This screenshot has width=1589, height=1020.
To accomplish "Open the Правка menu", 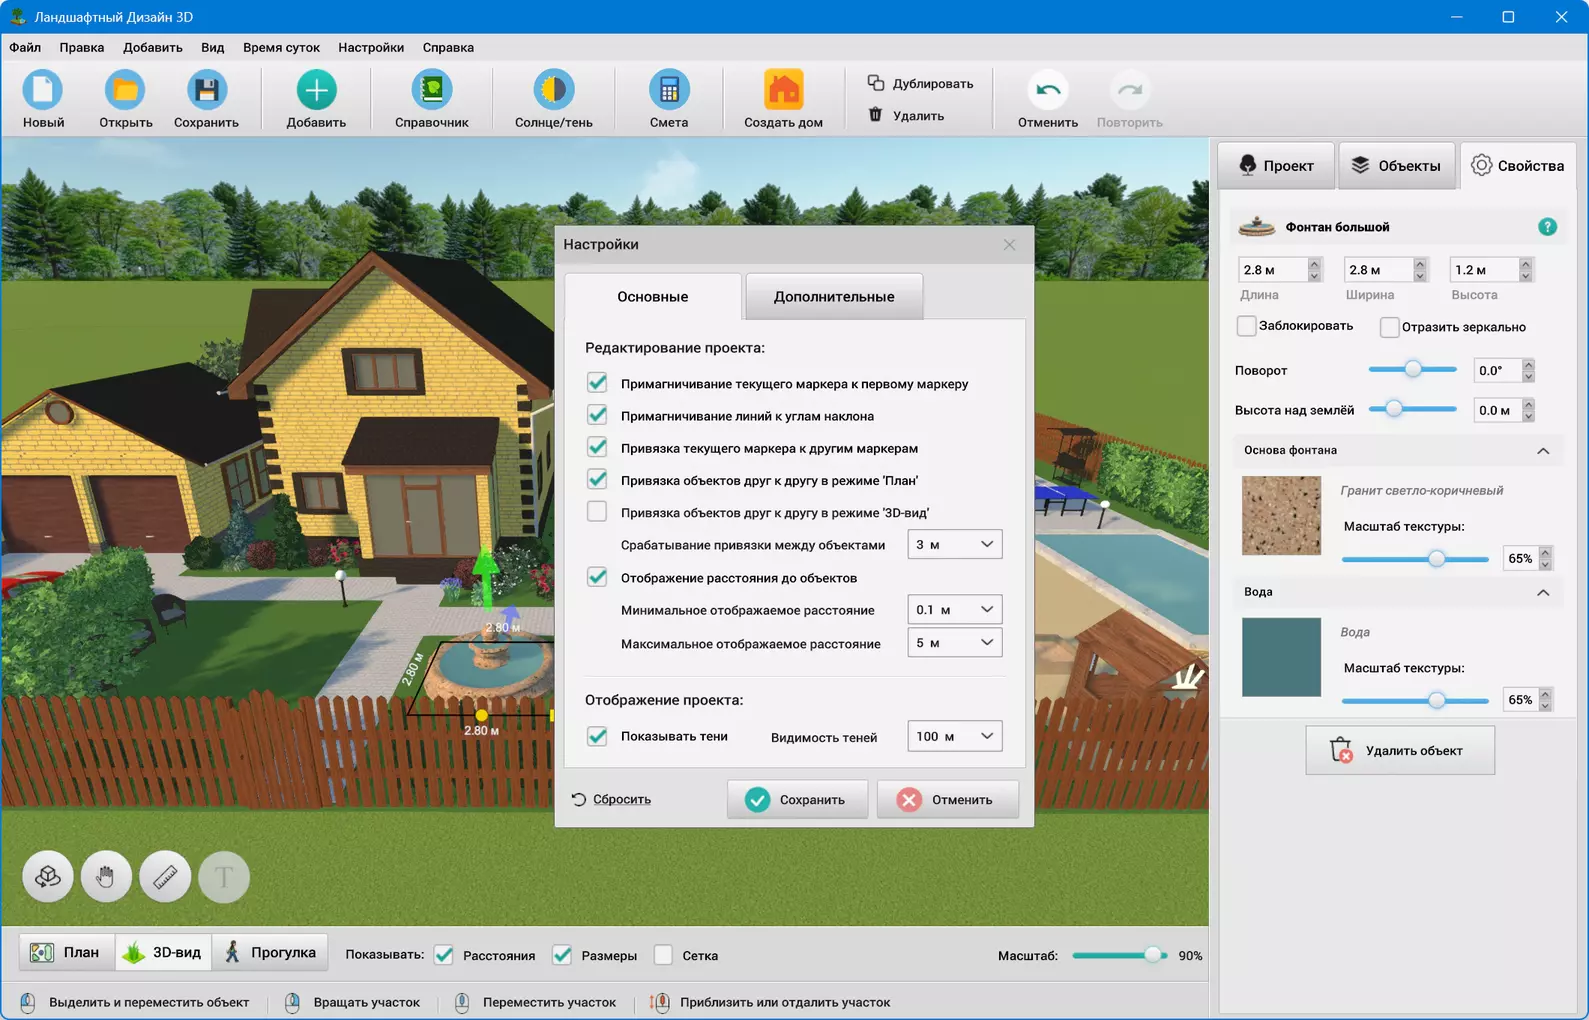I will (81, 47).
